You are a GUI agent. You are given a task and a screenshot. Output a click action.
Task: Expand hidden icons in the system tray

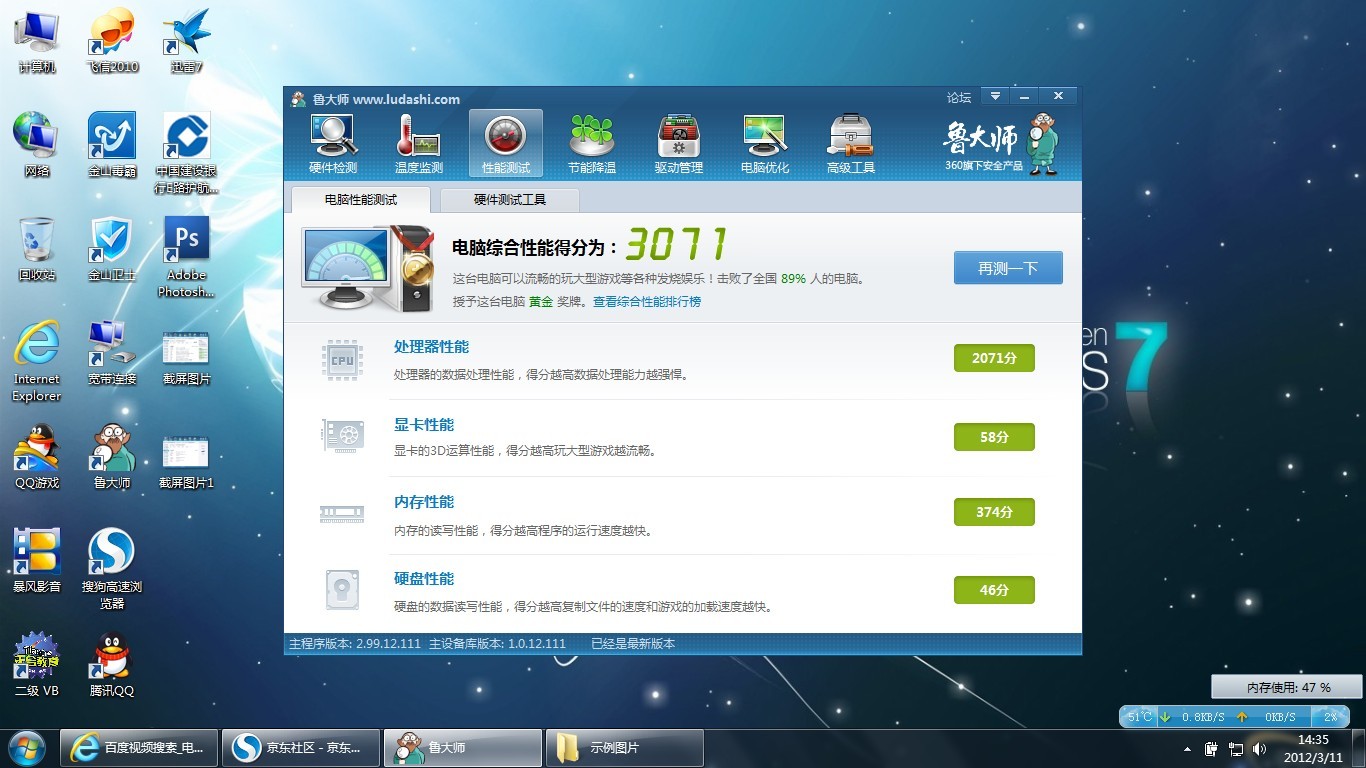pos(1185,747)
